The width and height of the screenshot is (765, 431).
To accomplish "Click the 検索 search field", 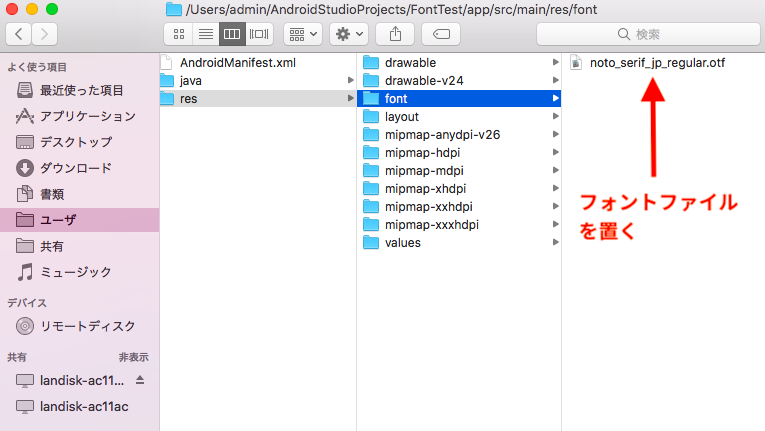I will point(648,34).
